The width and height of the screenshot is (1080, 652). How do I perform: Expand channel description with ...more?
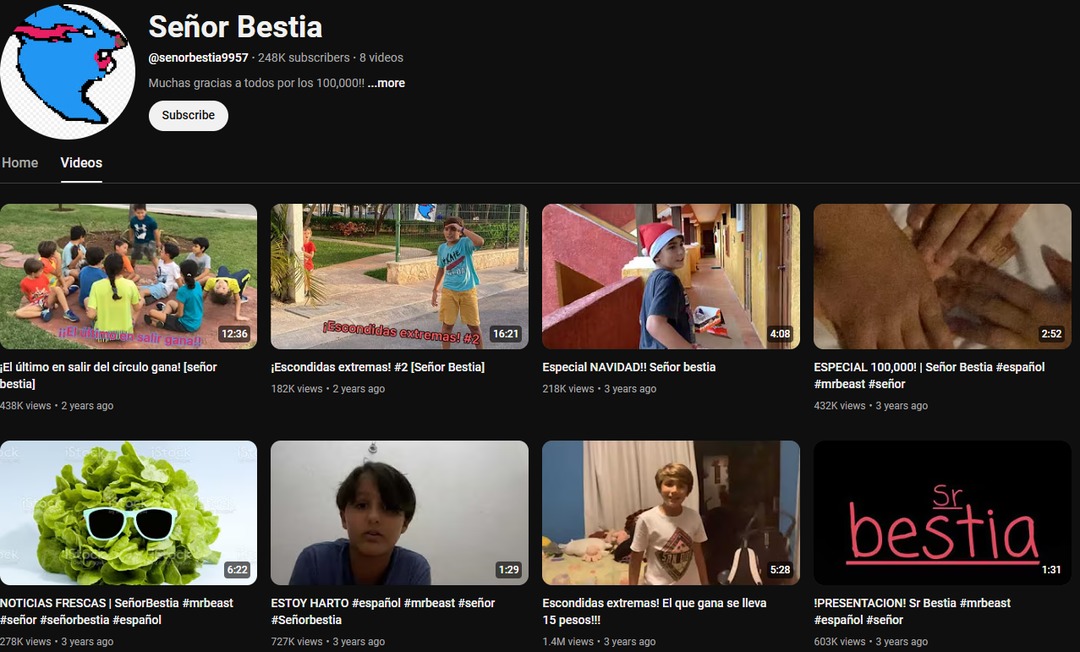pos(386,83)
